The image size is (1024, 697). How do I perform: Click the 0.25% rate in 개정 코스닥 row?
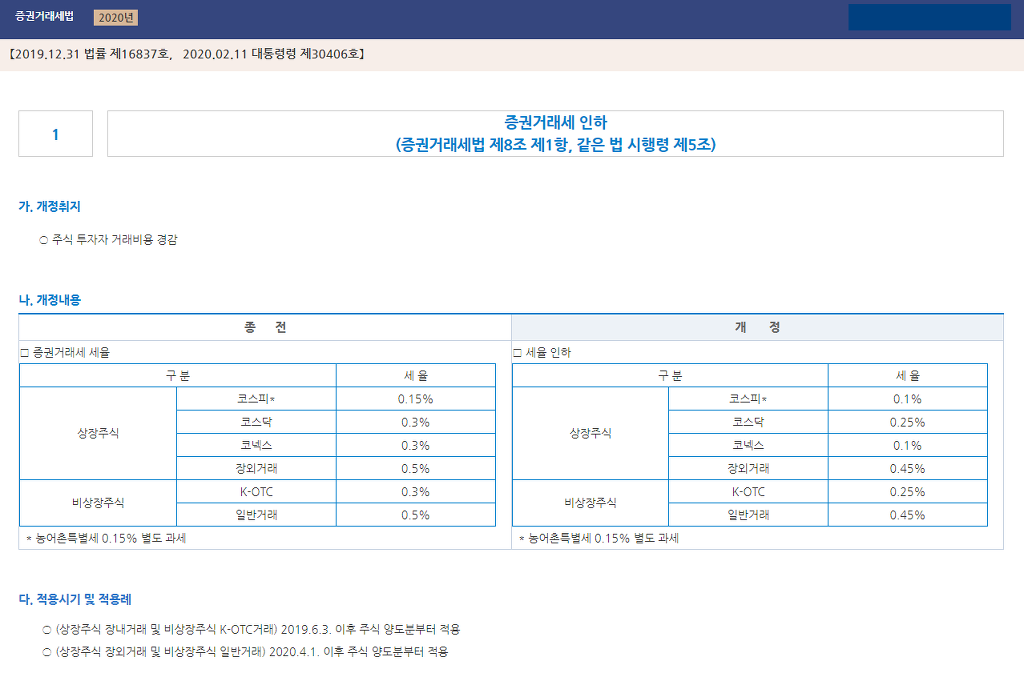tap(908, 422)
